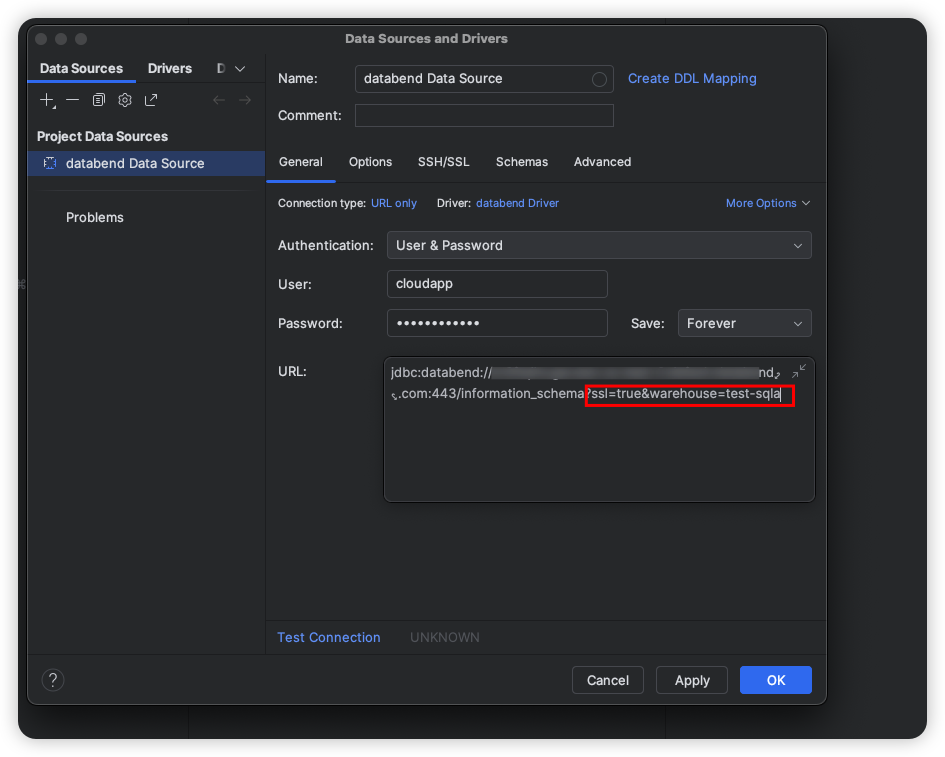945x757 pixels.
Task: Open the help question mark button
Action: [x=53, y=680]
